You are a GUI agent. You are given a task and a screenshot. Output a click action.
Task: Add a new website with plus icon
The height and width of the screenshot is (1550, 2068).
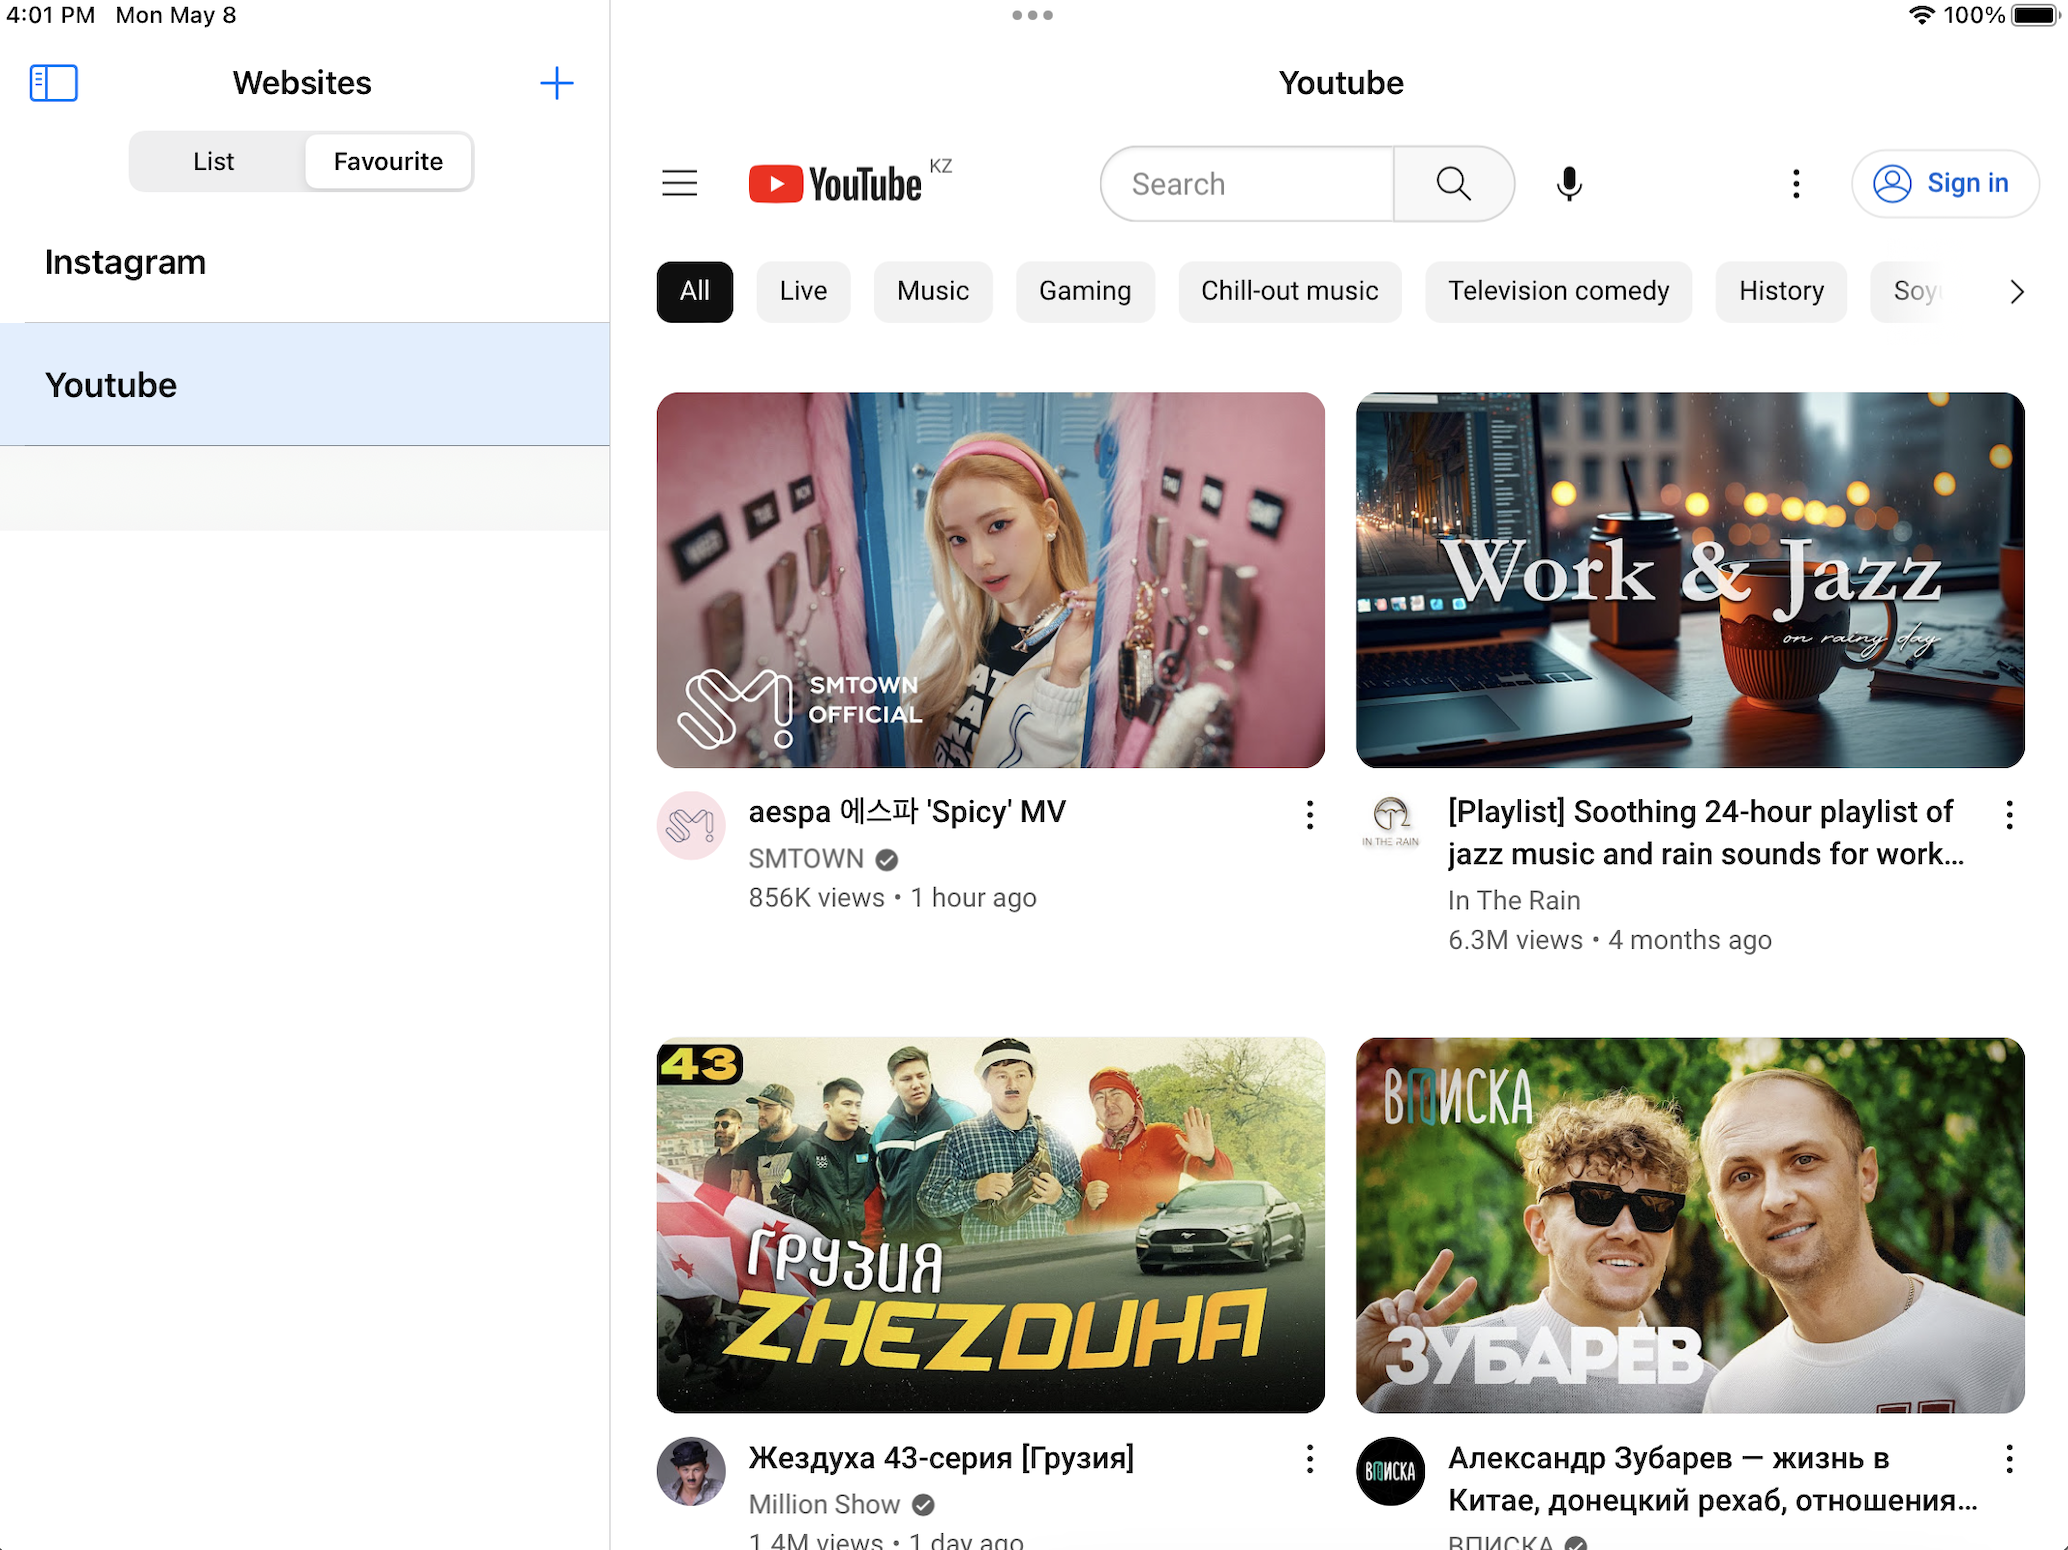(556, 83)
